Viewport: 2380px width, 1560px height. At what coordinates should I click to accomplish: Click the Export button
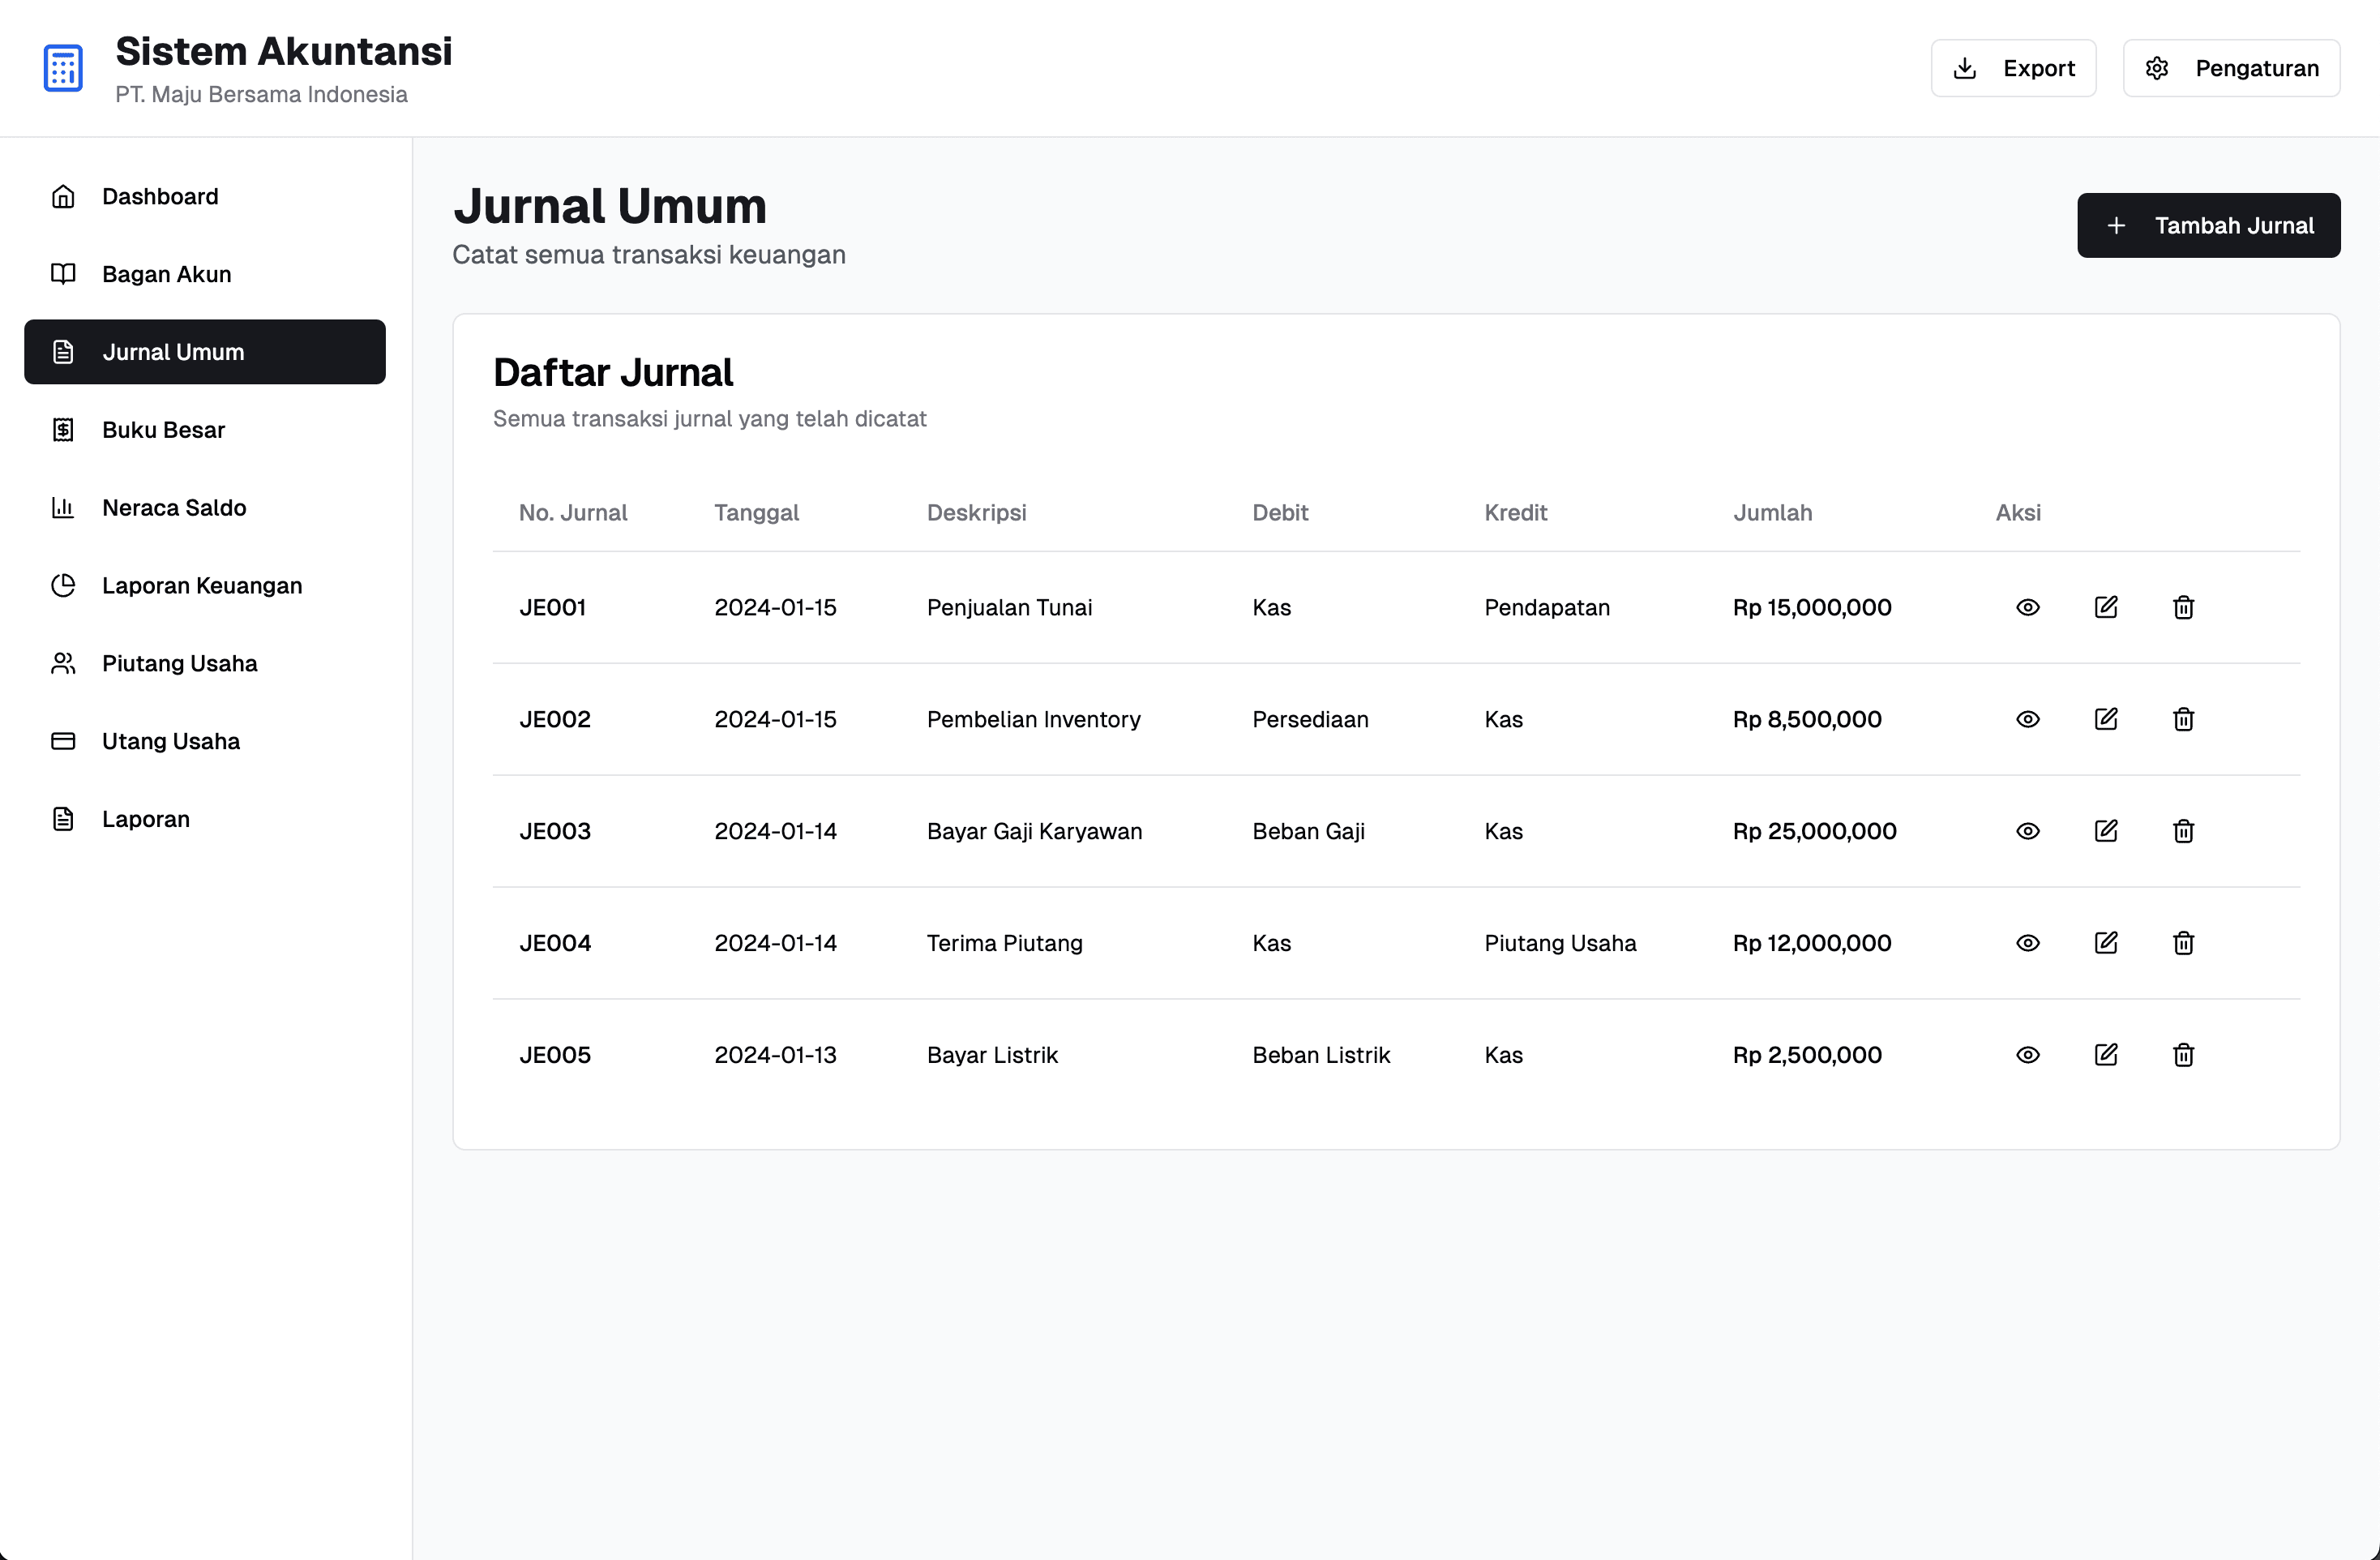(2013, 68)
